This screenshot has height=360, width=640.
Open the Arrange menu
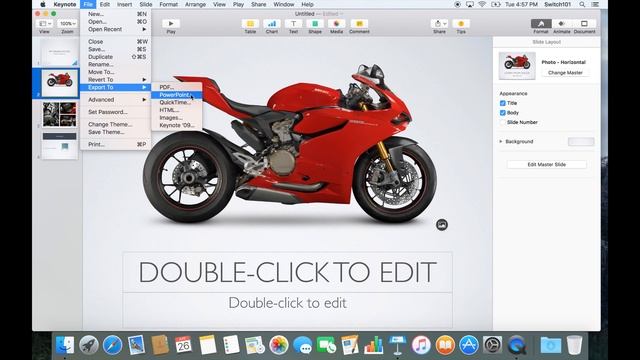pyautogui.click(x=195, y=4)
